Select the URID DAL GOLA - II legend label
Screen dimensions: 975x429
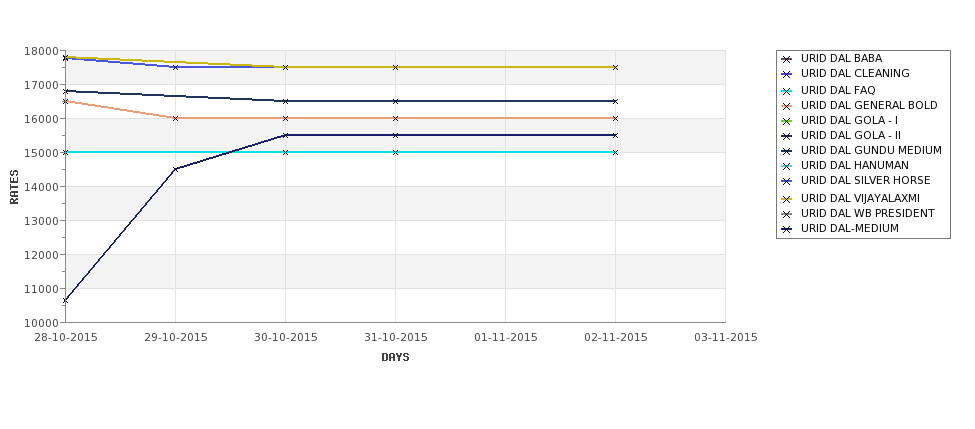(851, 136)
